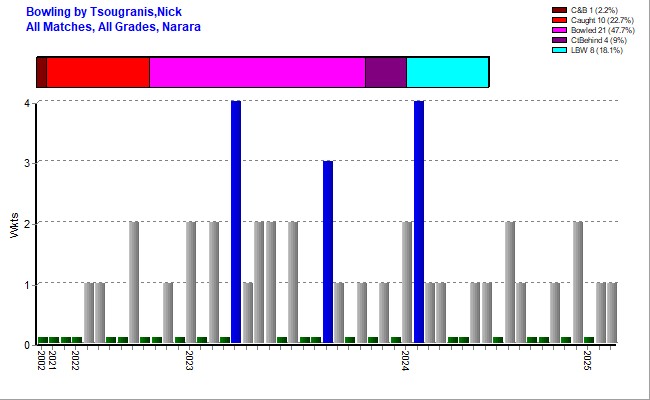Click the first blue 4-wicket bar after 2023
Image resolution: width=650 pixels, height=400 pixels.
point(236,222)
